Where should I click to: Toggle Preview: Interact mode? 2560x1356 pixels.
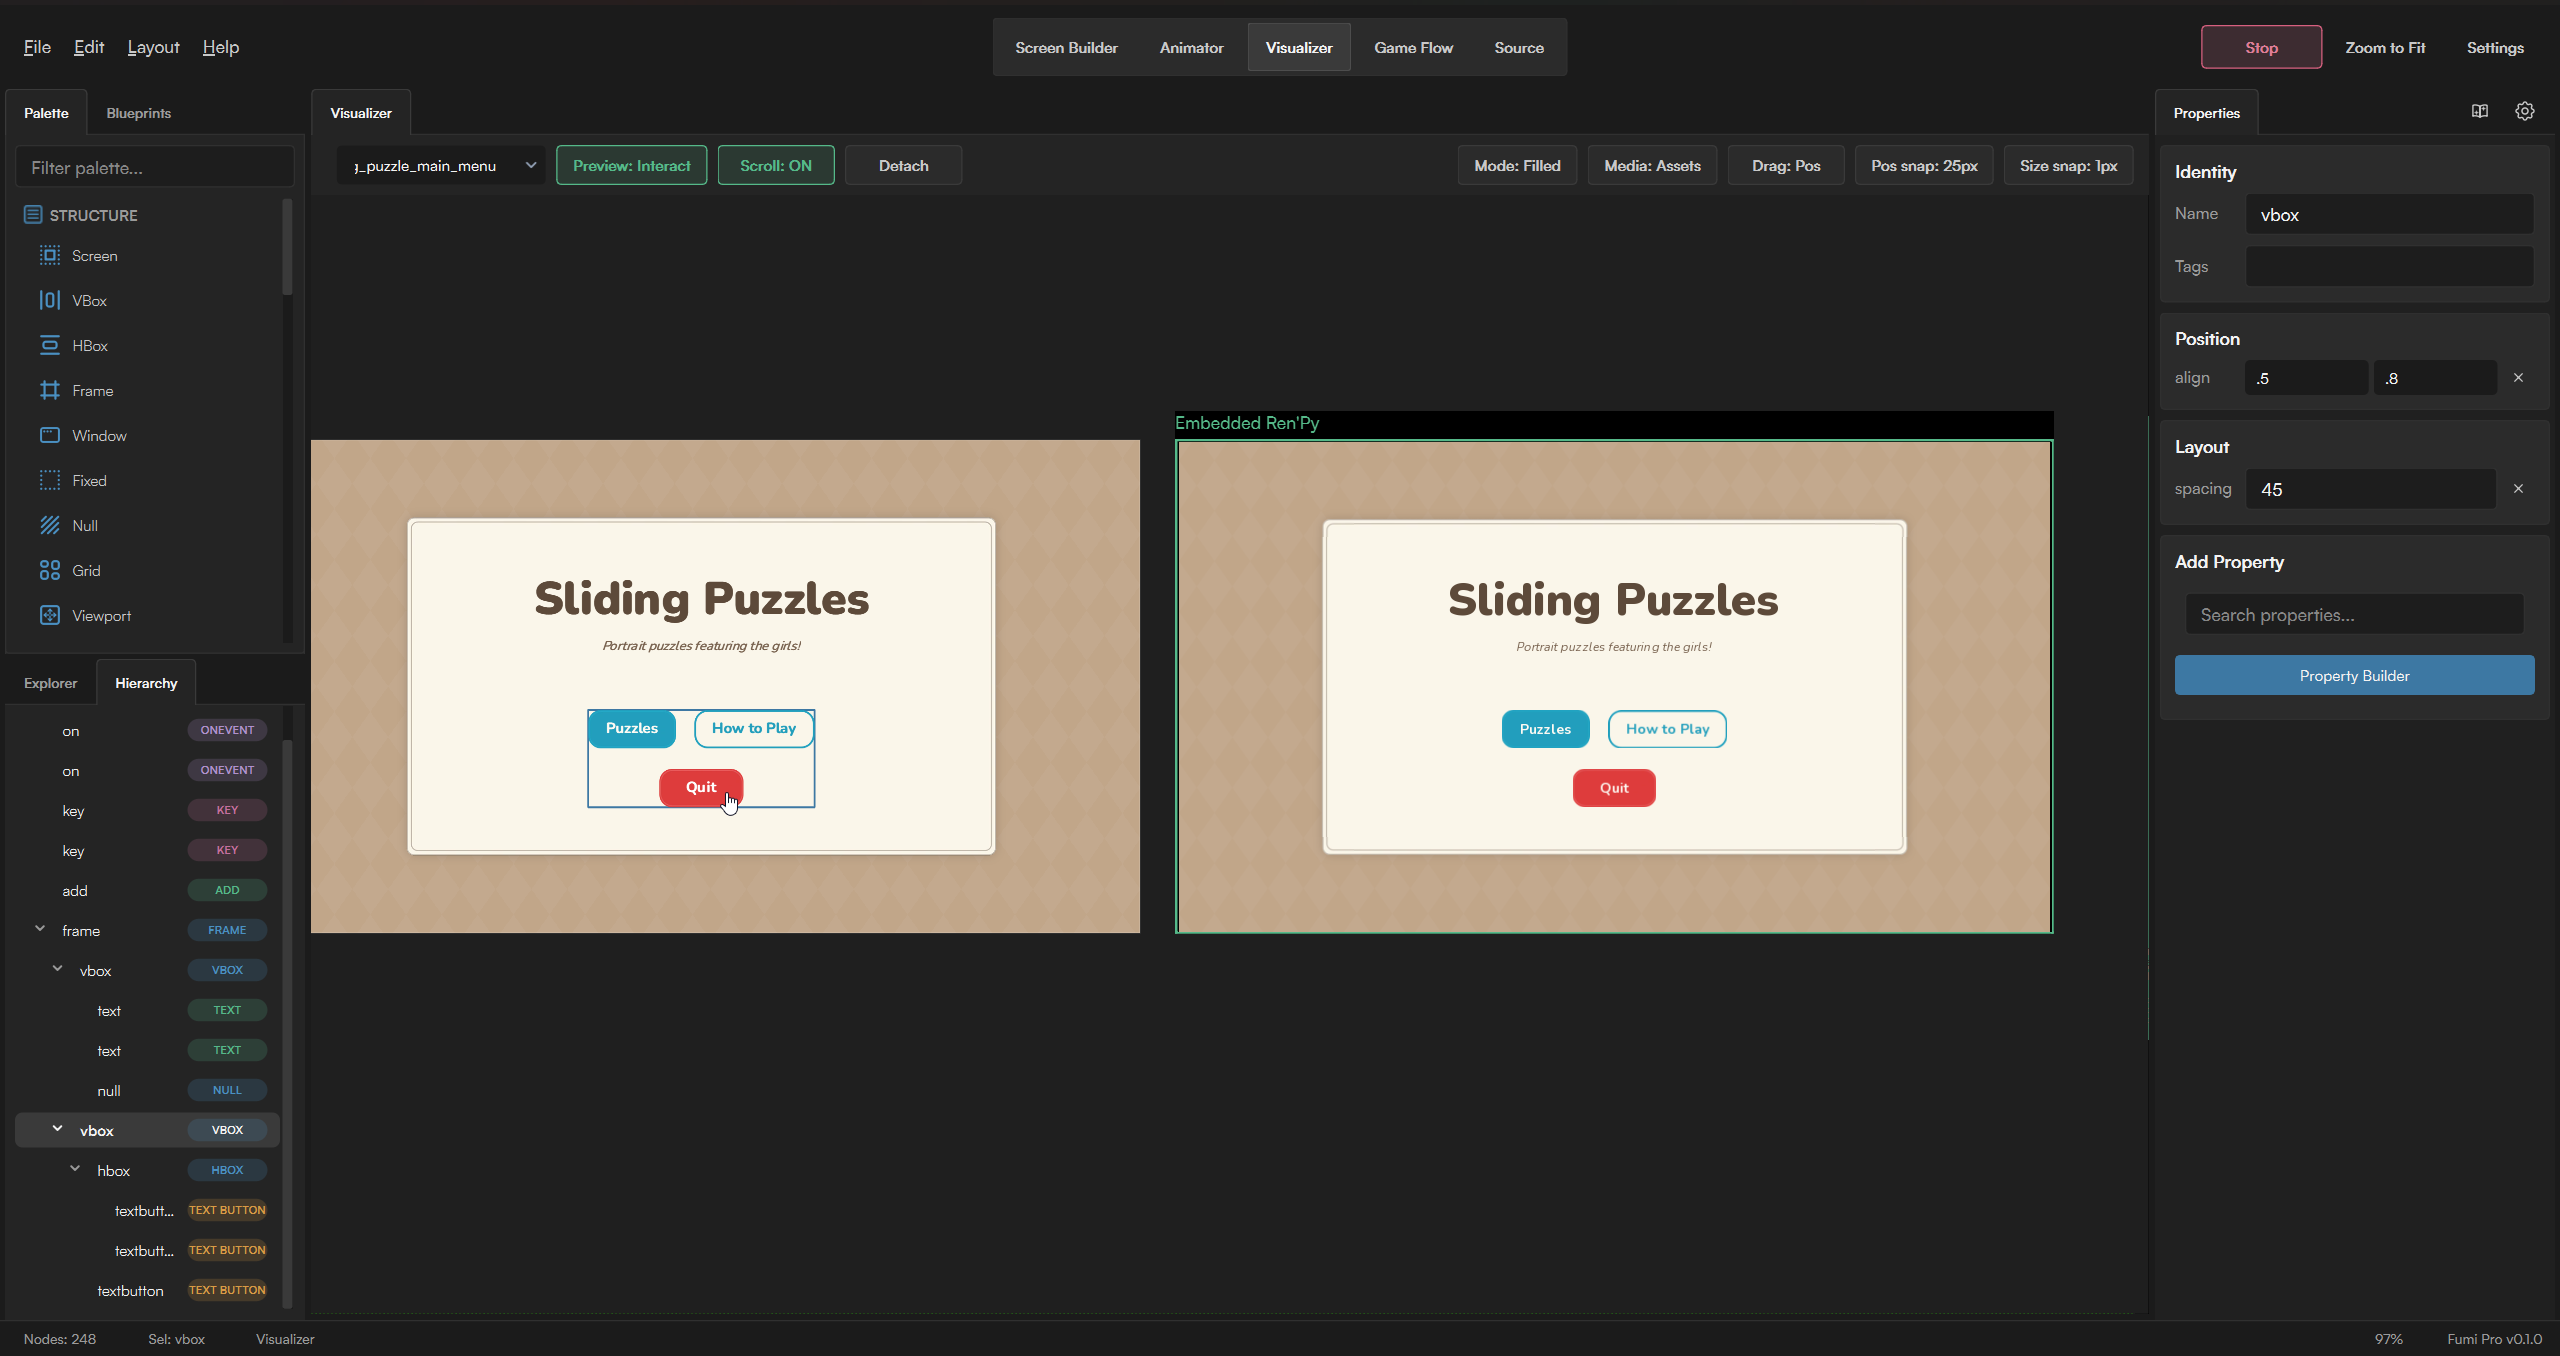click(631, 165)
